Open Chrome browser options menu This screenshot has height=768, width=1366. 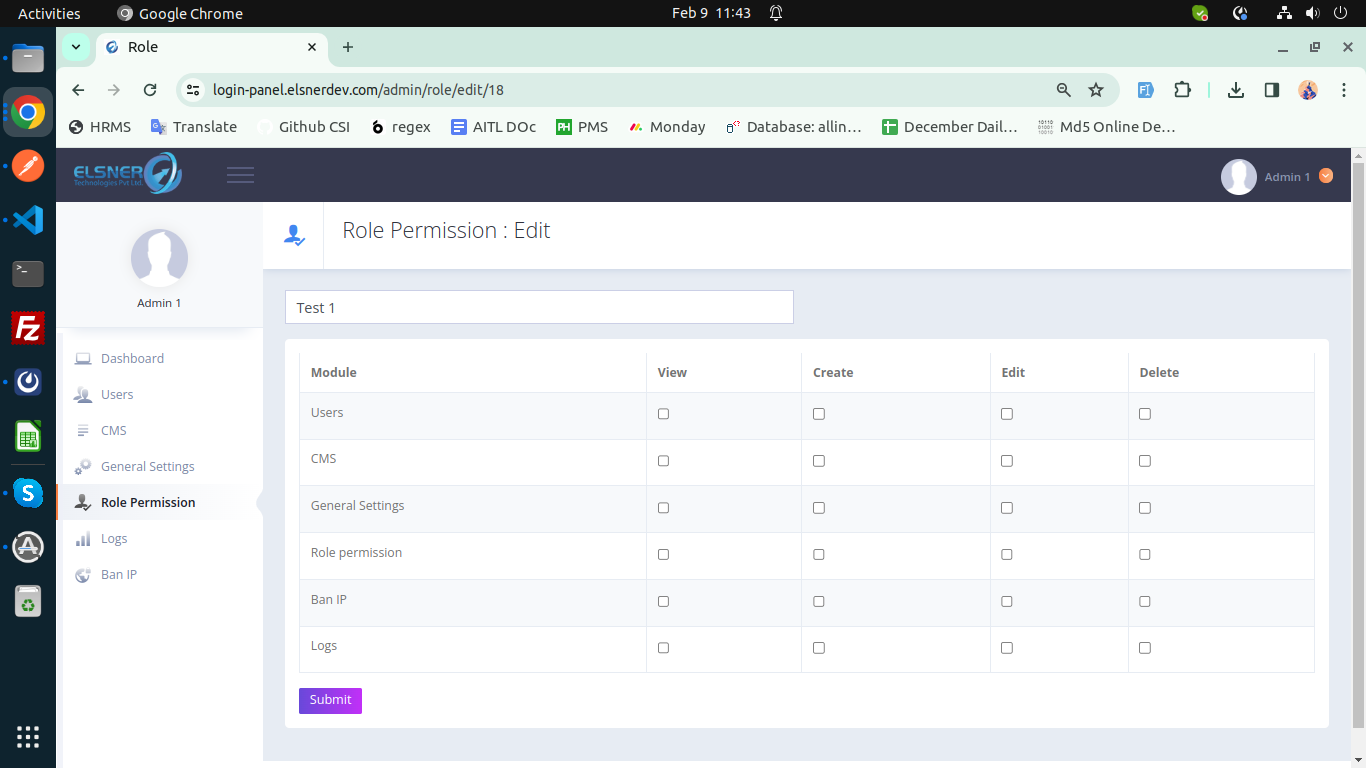click(x=1344, y=89)
